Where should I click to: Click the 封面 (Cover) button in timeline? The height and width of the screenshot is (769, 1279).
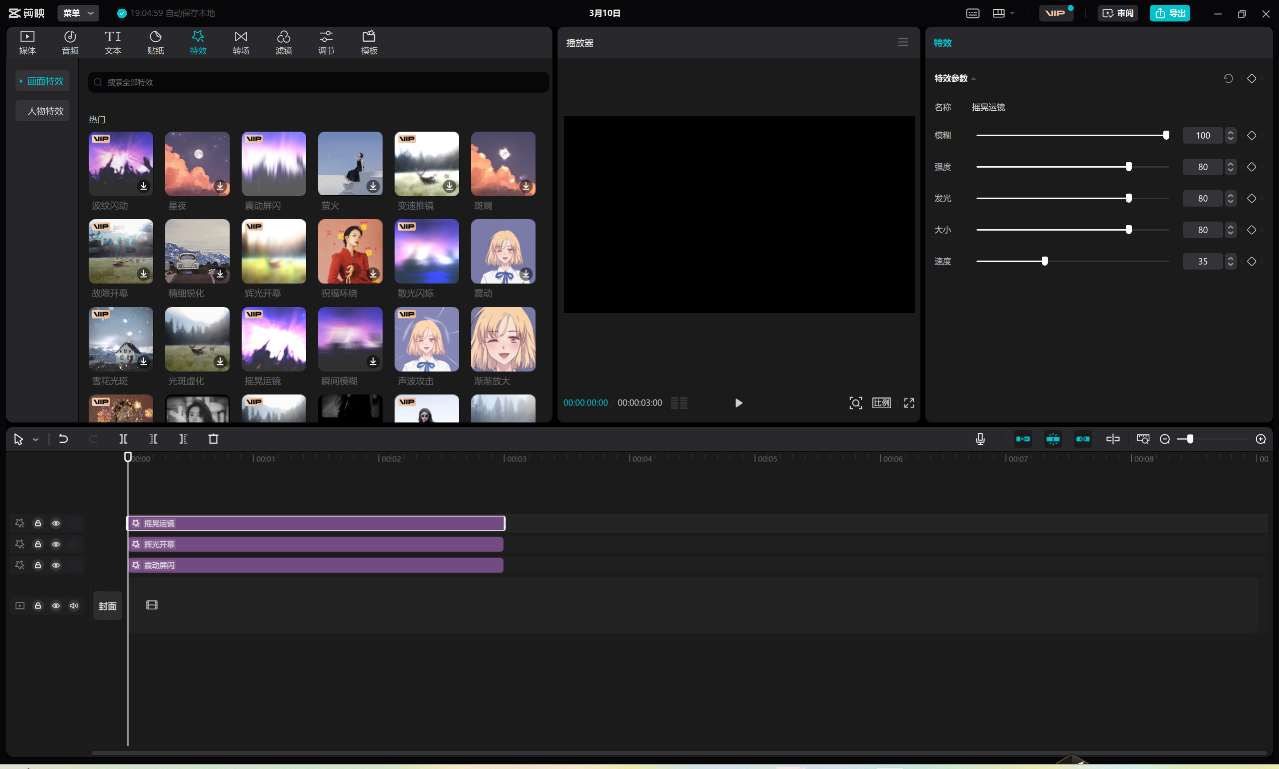pyautogui.click(x=107, y=605)
